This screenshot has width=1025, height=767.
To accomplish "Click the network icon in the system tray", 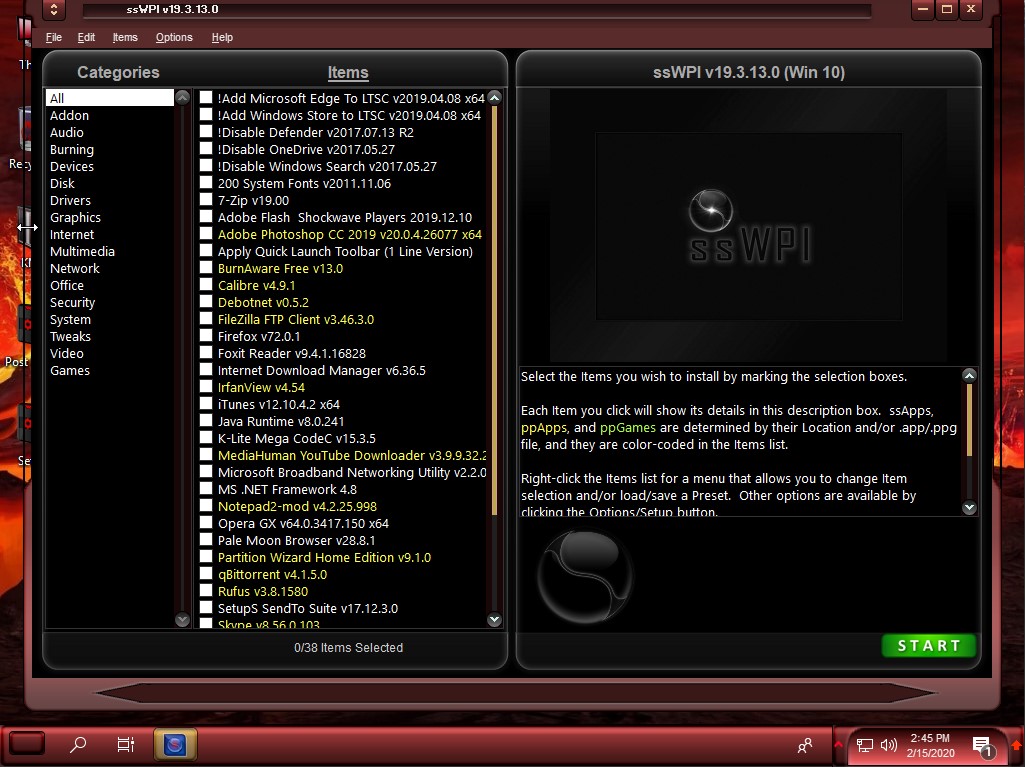I will tap(863, 745).
